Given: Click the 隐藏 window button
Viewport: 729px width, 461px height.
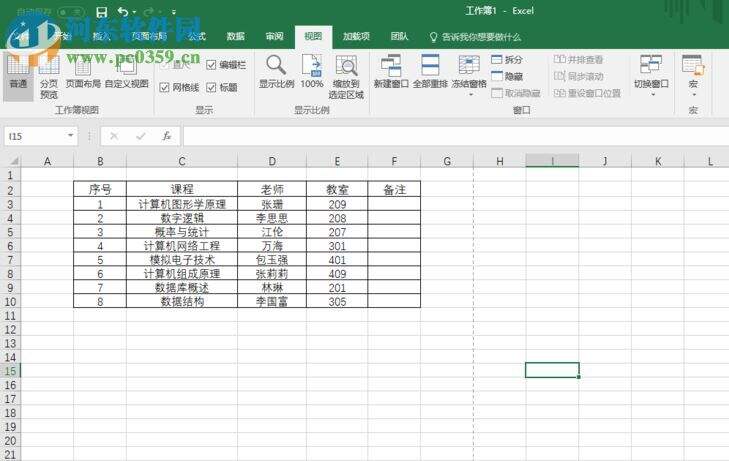Looking at the screenshot, I should pyautogui.click(x=507, y=76).
